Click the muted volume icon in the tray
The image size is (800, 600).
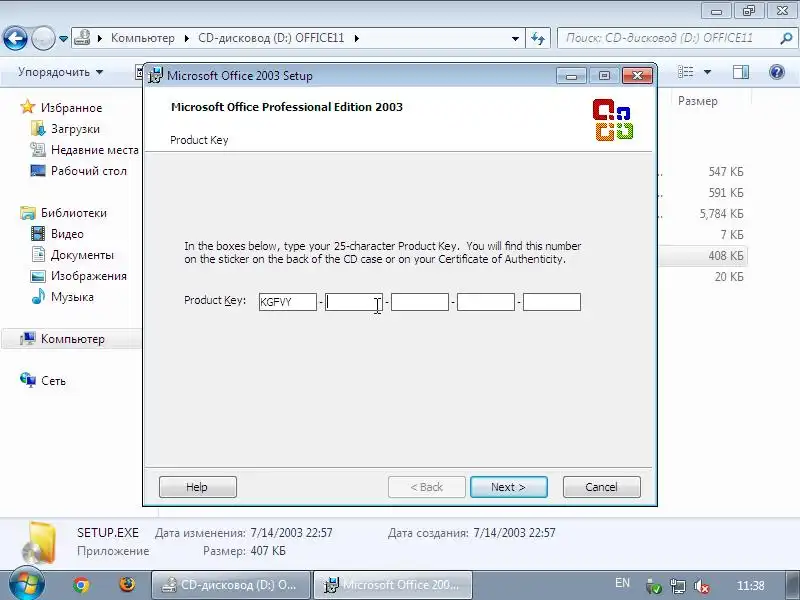(x=702, y=586)
